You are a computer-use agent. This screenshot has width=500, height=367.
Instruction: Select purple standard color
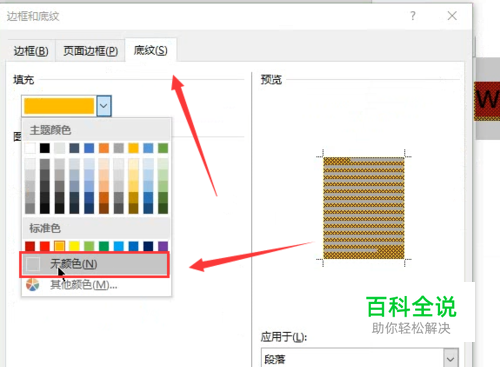pos(163,246)
